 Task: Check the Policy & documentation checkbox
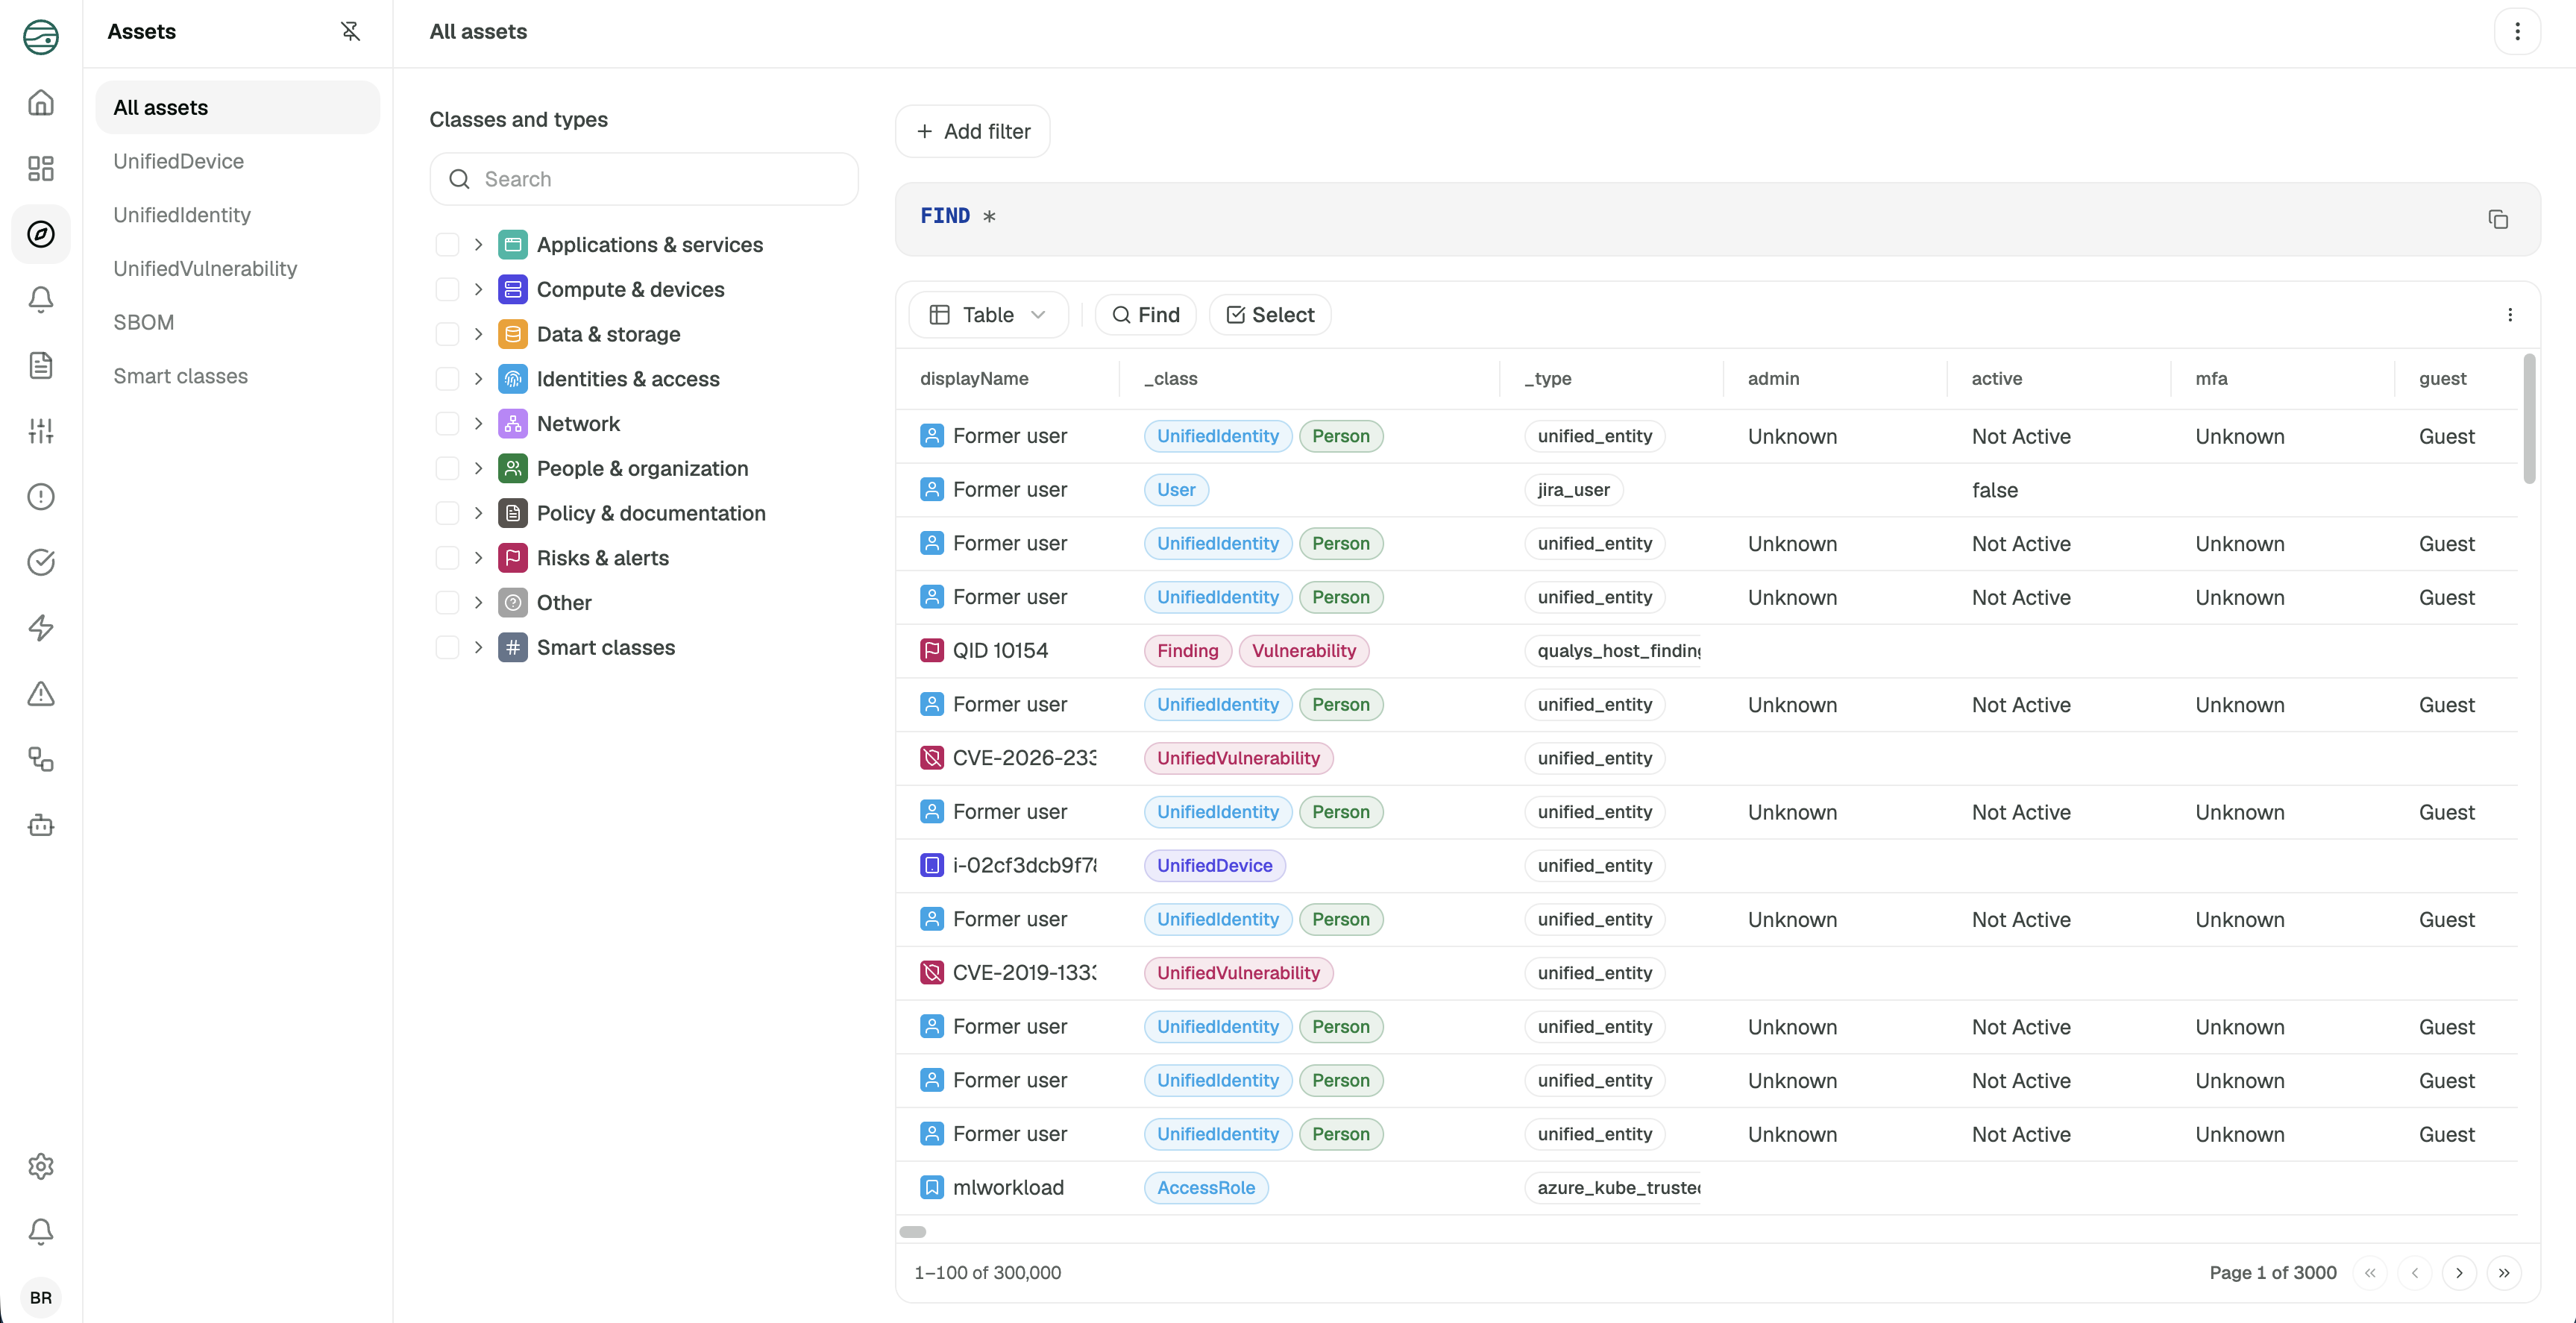pos(448,513)
